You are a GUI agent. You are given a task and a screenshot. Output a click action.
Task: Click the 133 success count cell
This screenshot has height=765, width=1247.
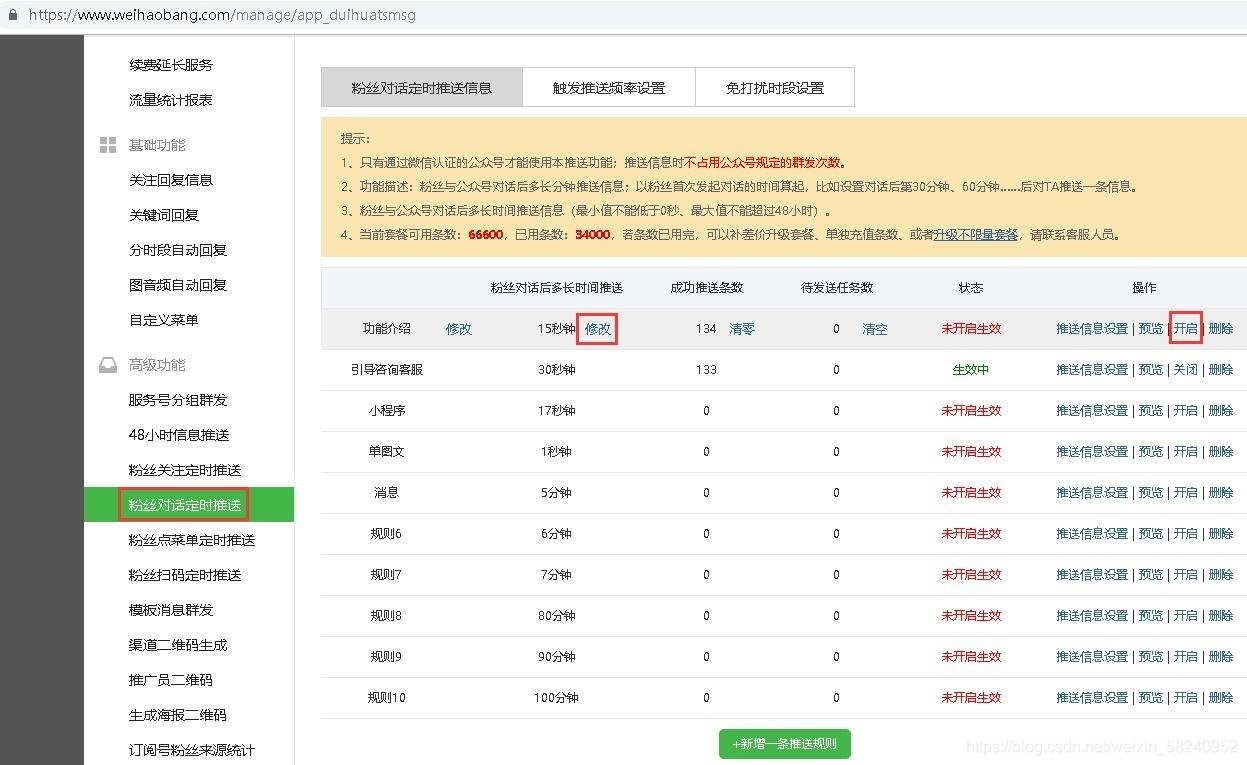[706, 370]
